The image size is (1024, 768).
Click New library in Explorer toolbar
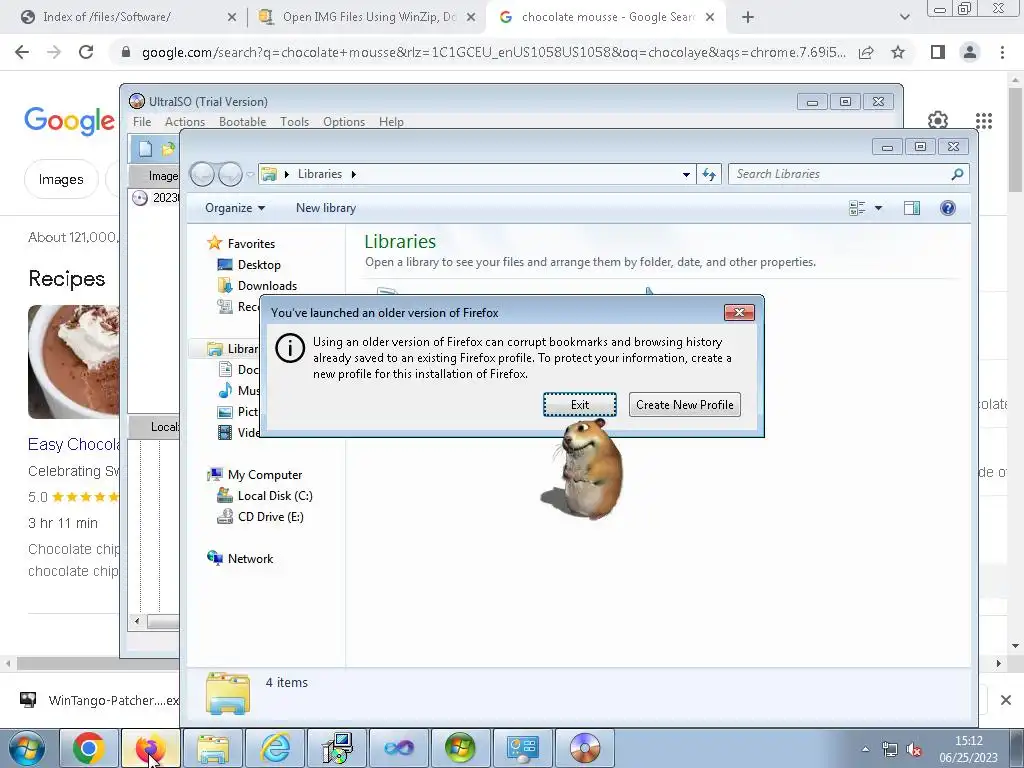326,208
